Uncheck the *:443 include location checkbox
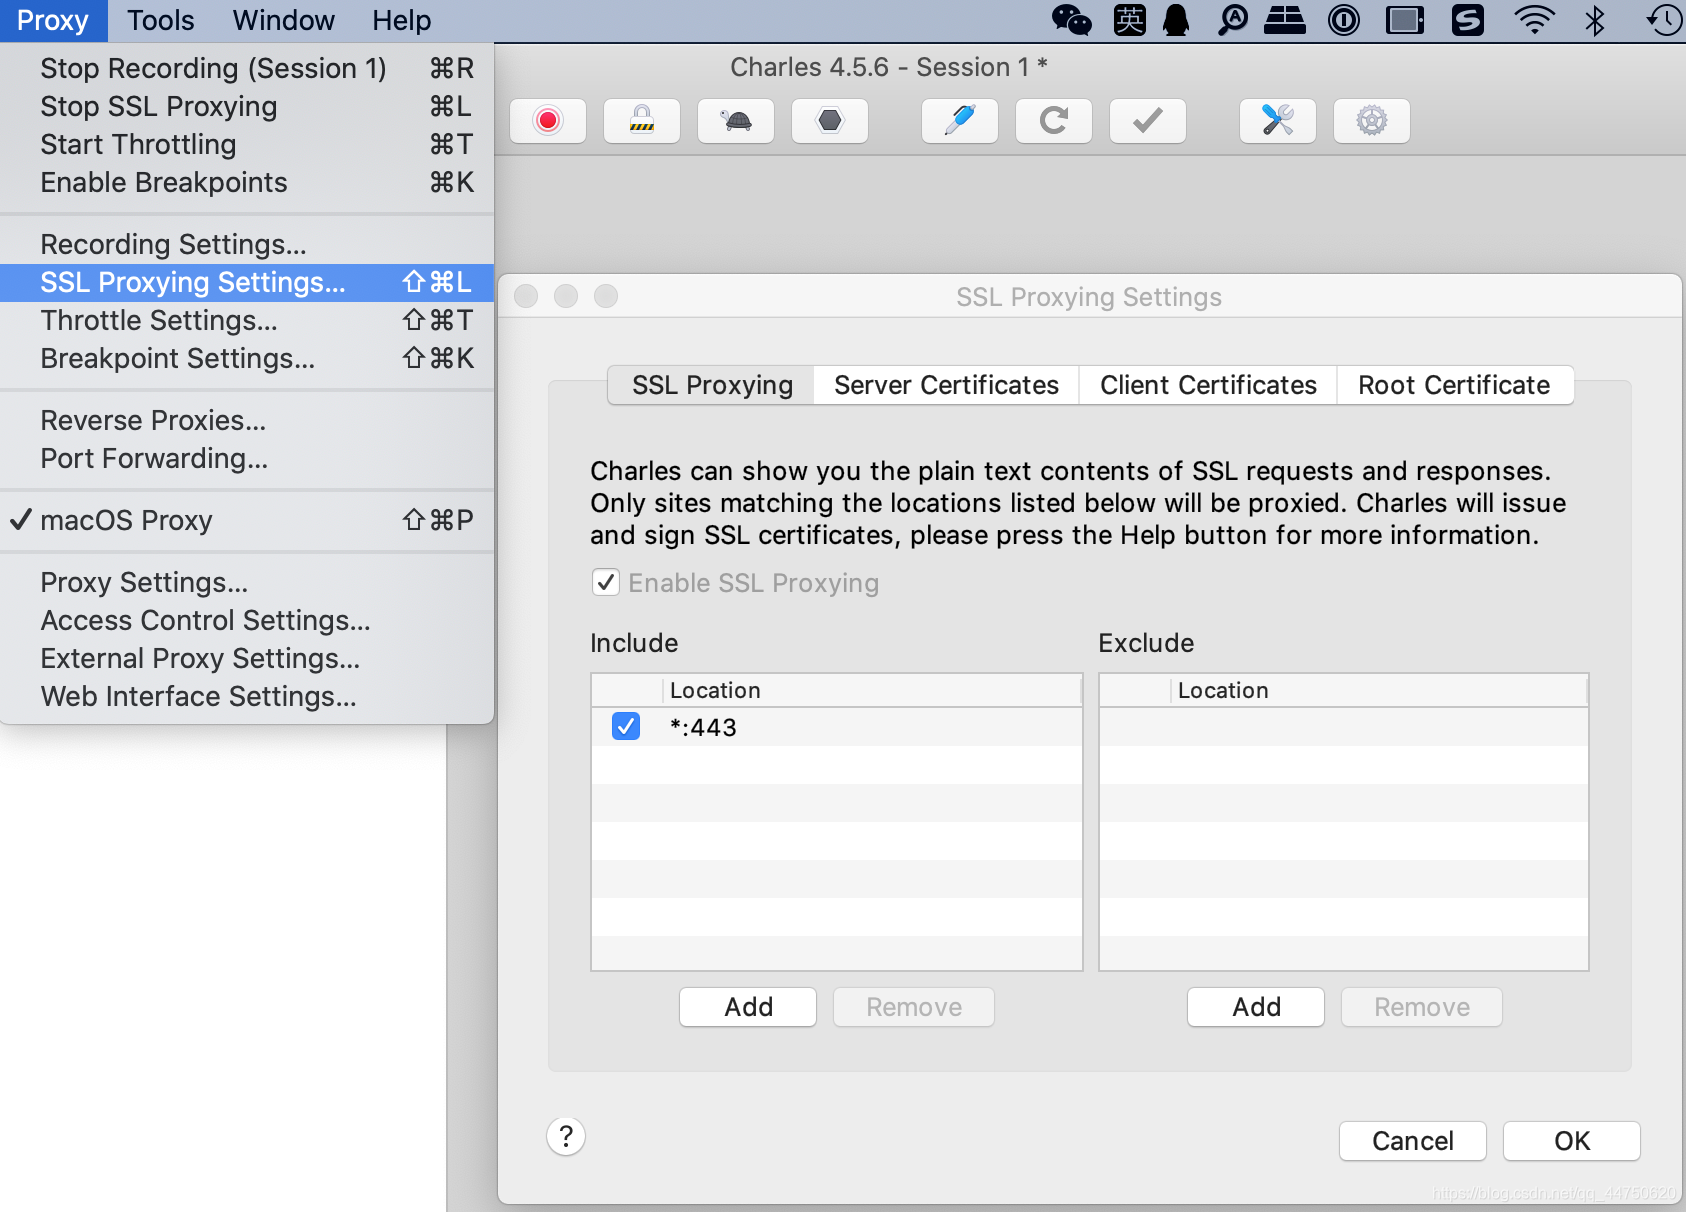The height and width of the screenshot is (1212, 1686). (626, 726)
